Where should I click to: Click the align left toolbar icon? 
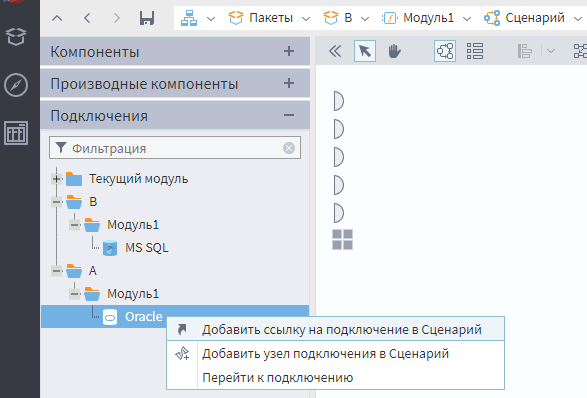524,51
